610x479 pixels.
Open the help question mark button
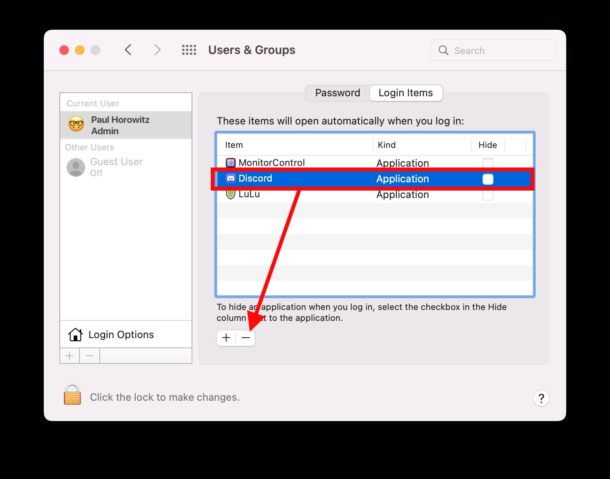(541, 398)
